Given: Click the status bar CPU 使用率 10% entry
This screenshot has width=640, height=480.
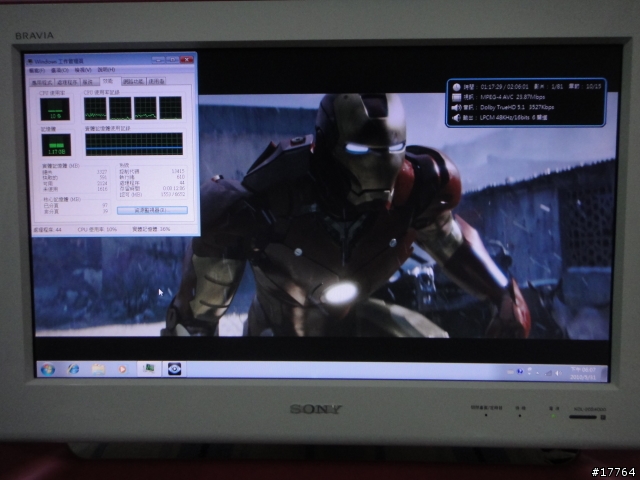Looking at the screenshot, I should click(x=97, y=229).
